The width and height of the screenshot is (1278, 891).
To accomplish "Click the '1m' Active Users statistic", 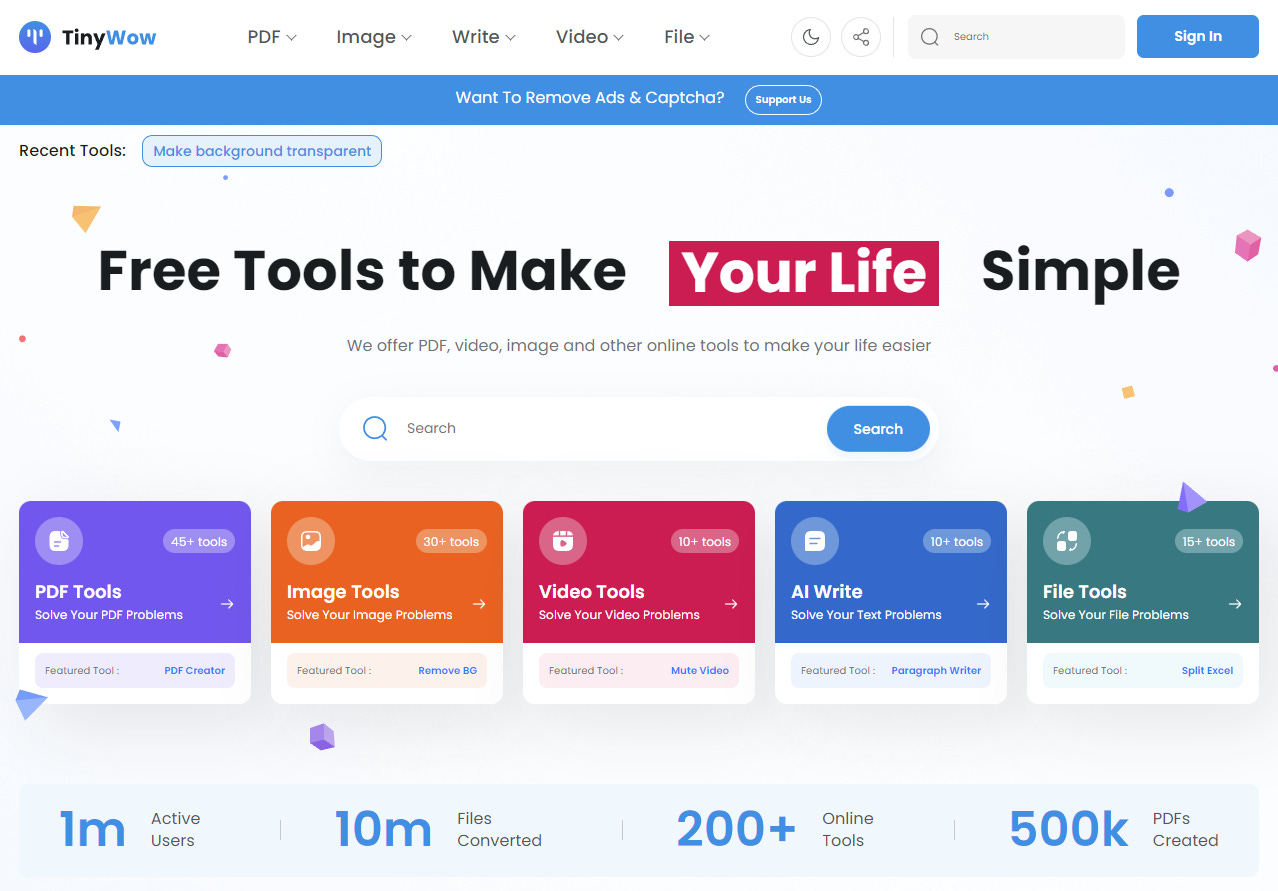I will coord(92,829).
